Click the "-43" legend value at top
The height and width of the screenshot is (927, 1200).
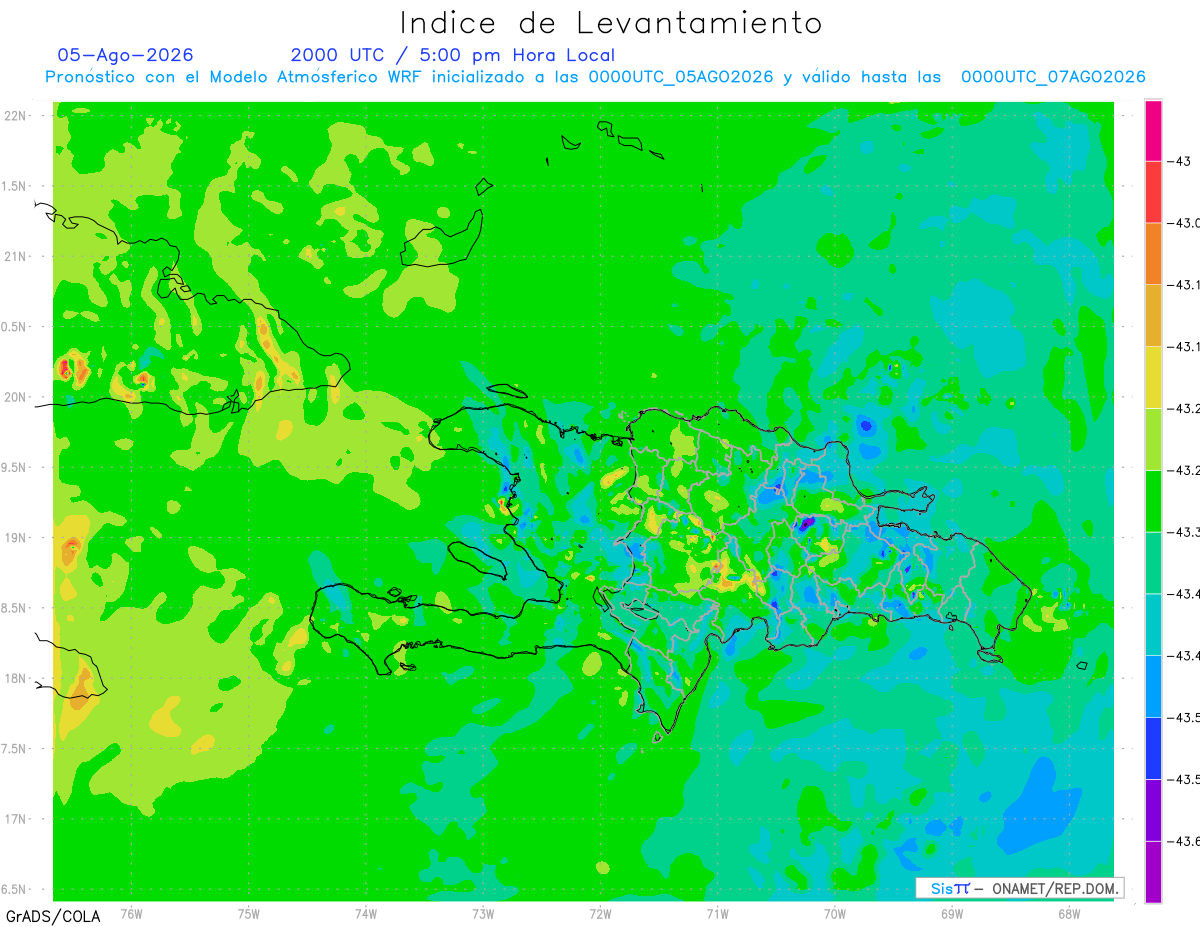1179,161
